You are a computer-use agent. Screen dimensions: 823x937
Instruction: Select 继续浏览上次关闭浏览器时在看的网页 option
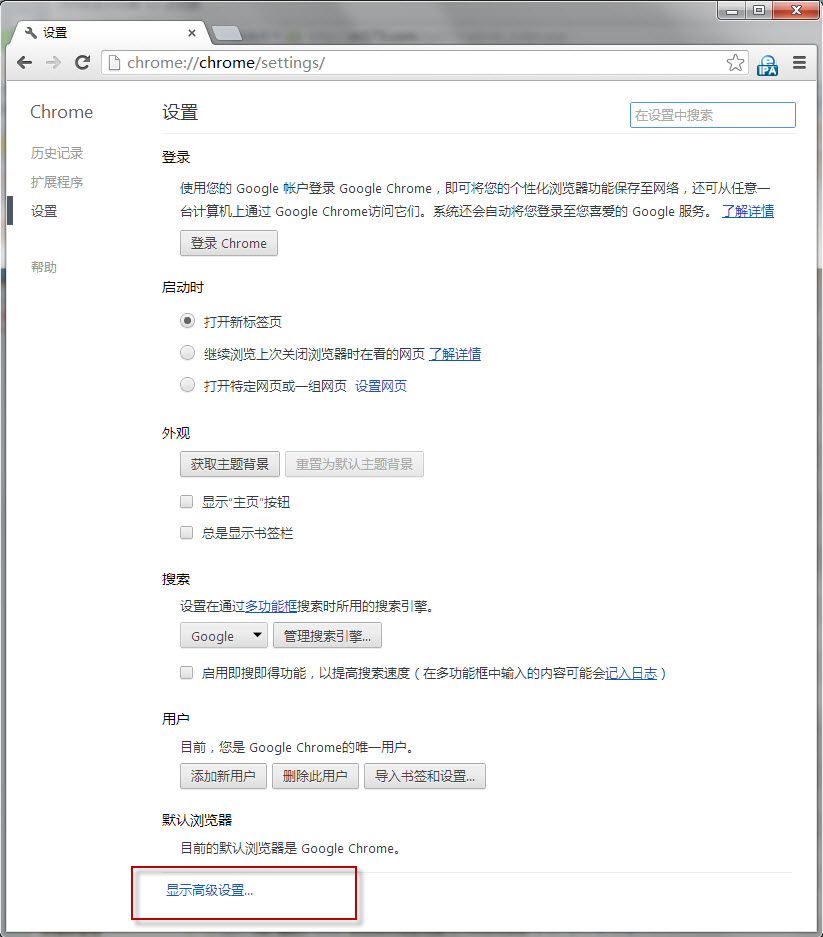pos(187,353)
